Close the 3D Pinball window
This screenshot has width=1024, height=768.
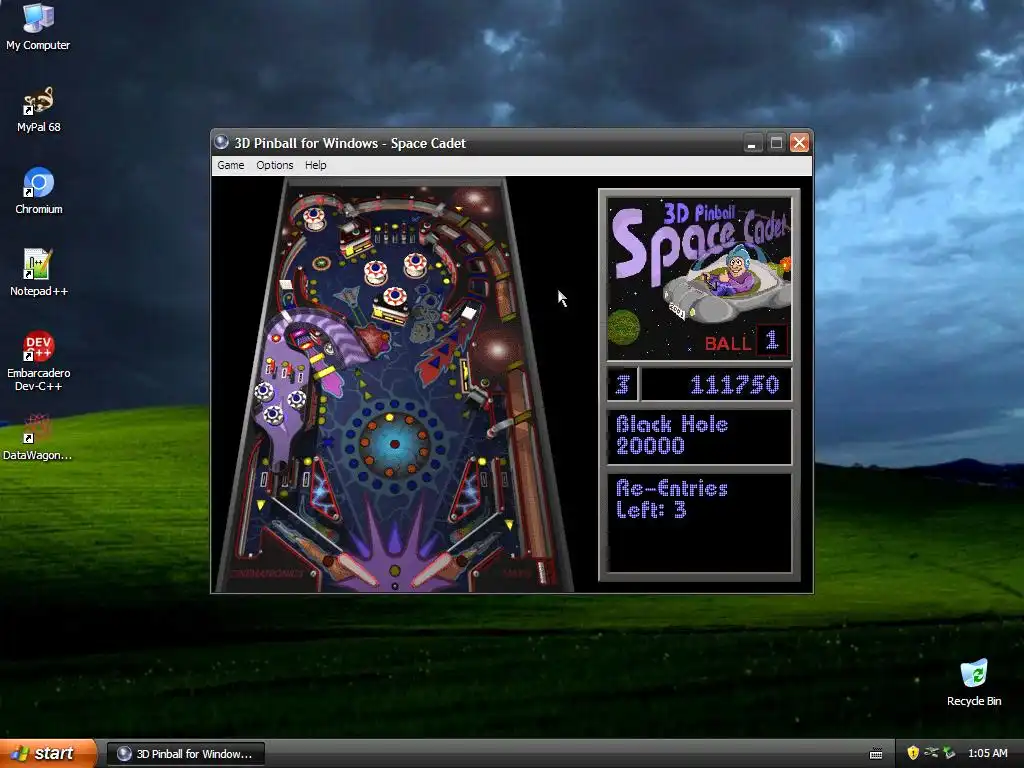[799, 143]
